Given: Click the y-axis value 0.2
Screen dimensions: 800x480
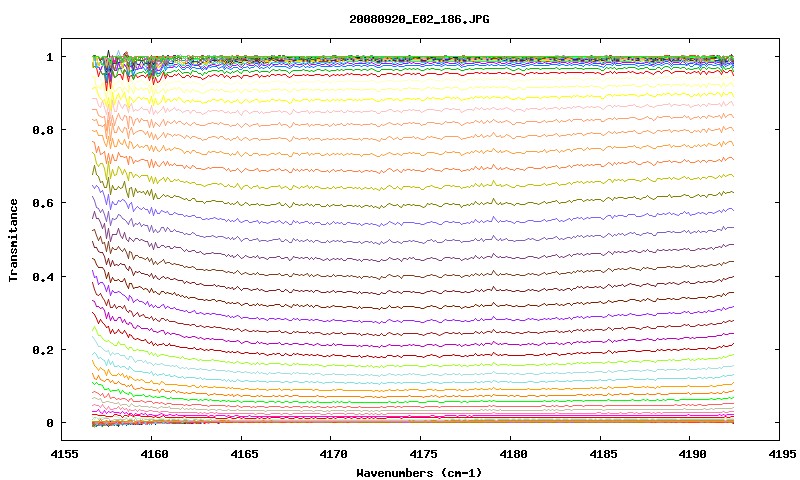Looking at the screenshot, I should pos(43,350).
